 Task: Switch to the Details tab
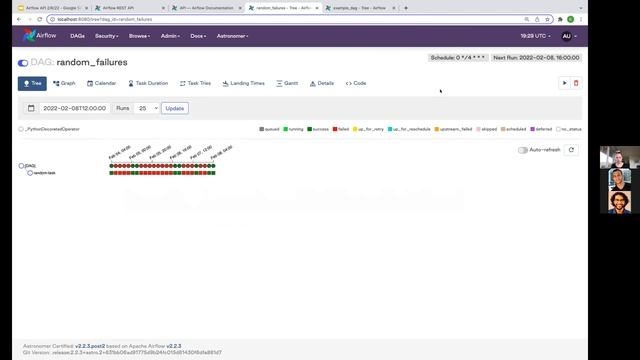pyautogui.click(x=322, y=83)
